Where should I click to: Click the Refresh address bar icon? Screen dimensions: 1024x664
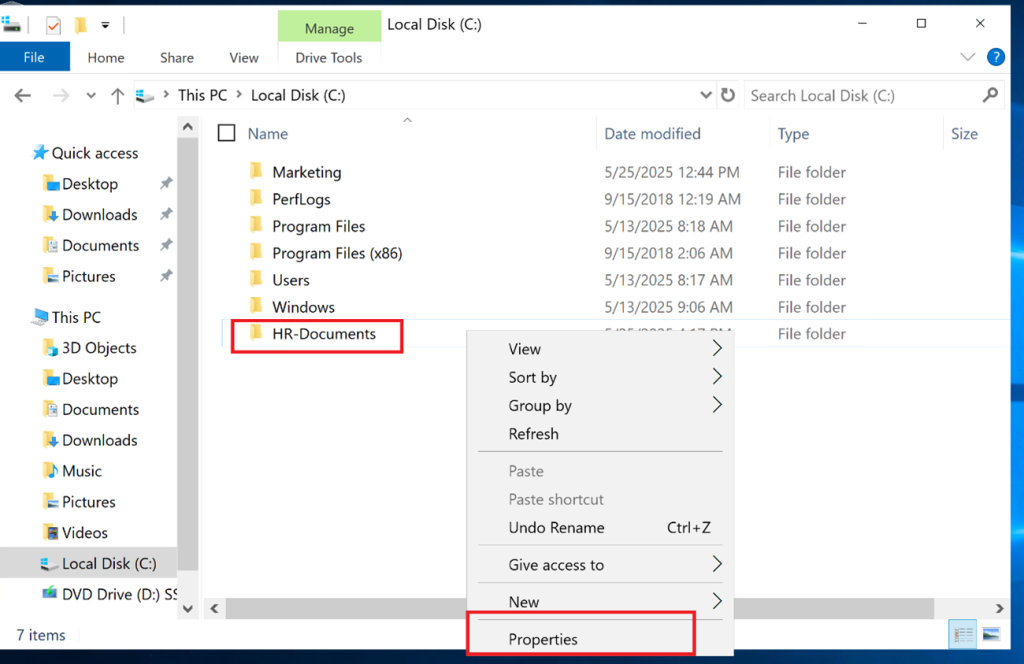[728, 96]
